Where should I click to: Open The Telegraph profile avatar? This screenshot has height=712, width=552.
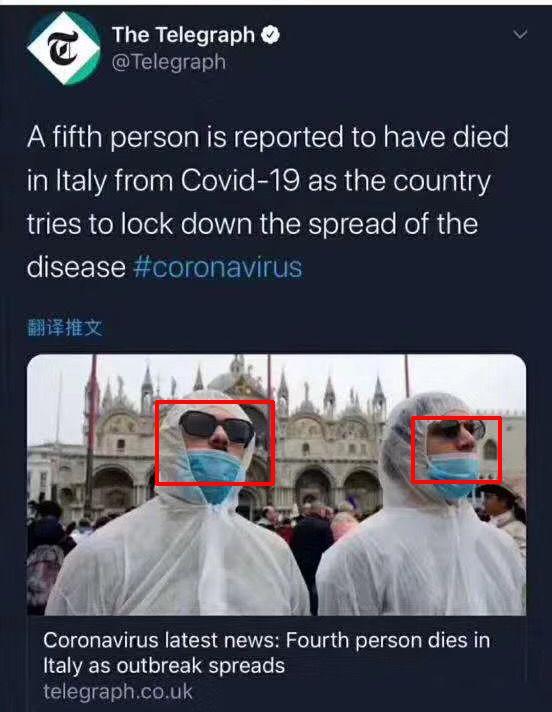[x=64, y=49]
